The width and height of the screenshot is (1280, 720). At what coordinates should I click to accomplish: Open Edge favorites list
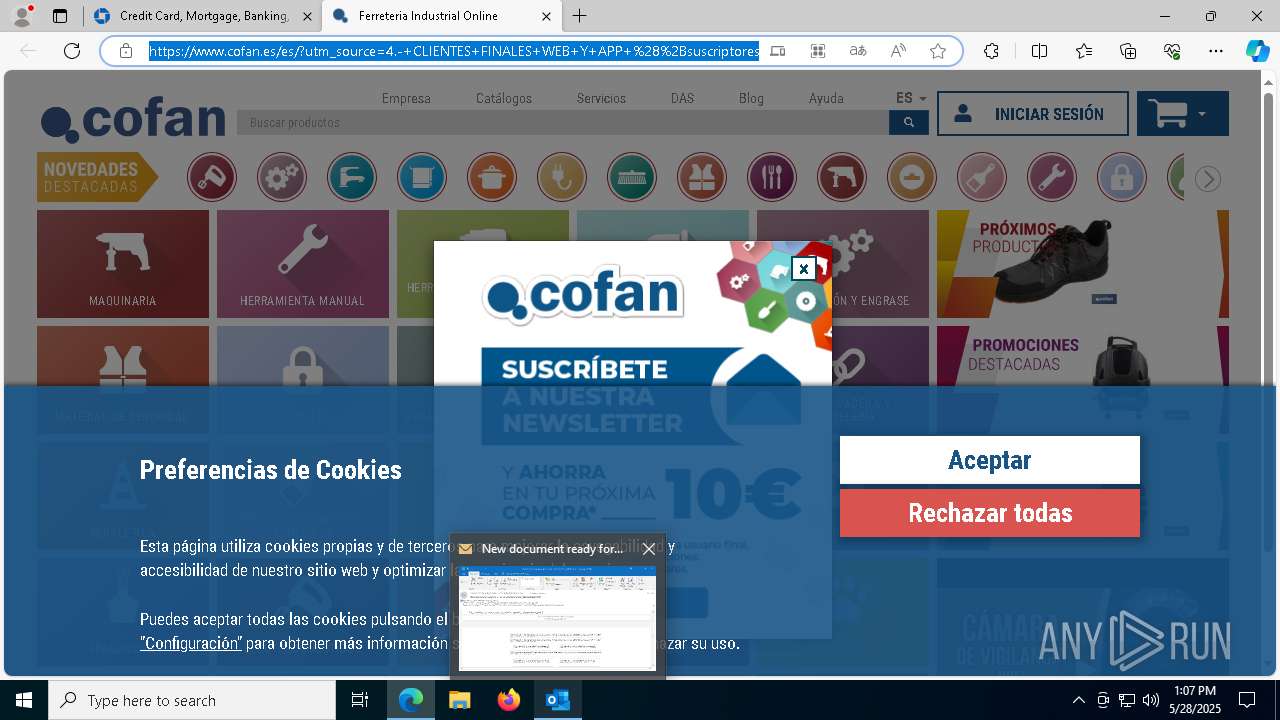click(1084, 51)
